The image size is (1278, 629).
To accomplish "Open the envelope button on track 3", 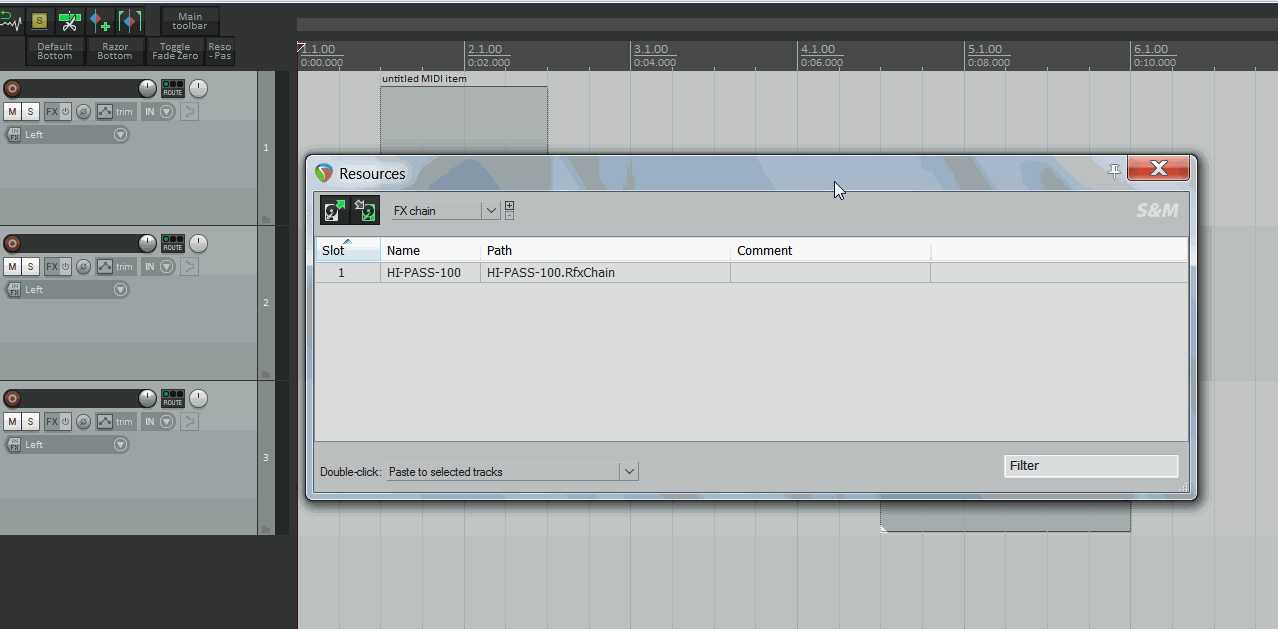I will click(104, 421).
